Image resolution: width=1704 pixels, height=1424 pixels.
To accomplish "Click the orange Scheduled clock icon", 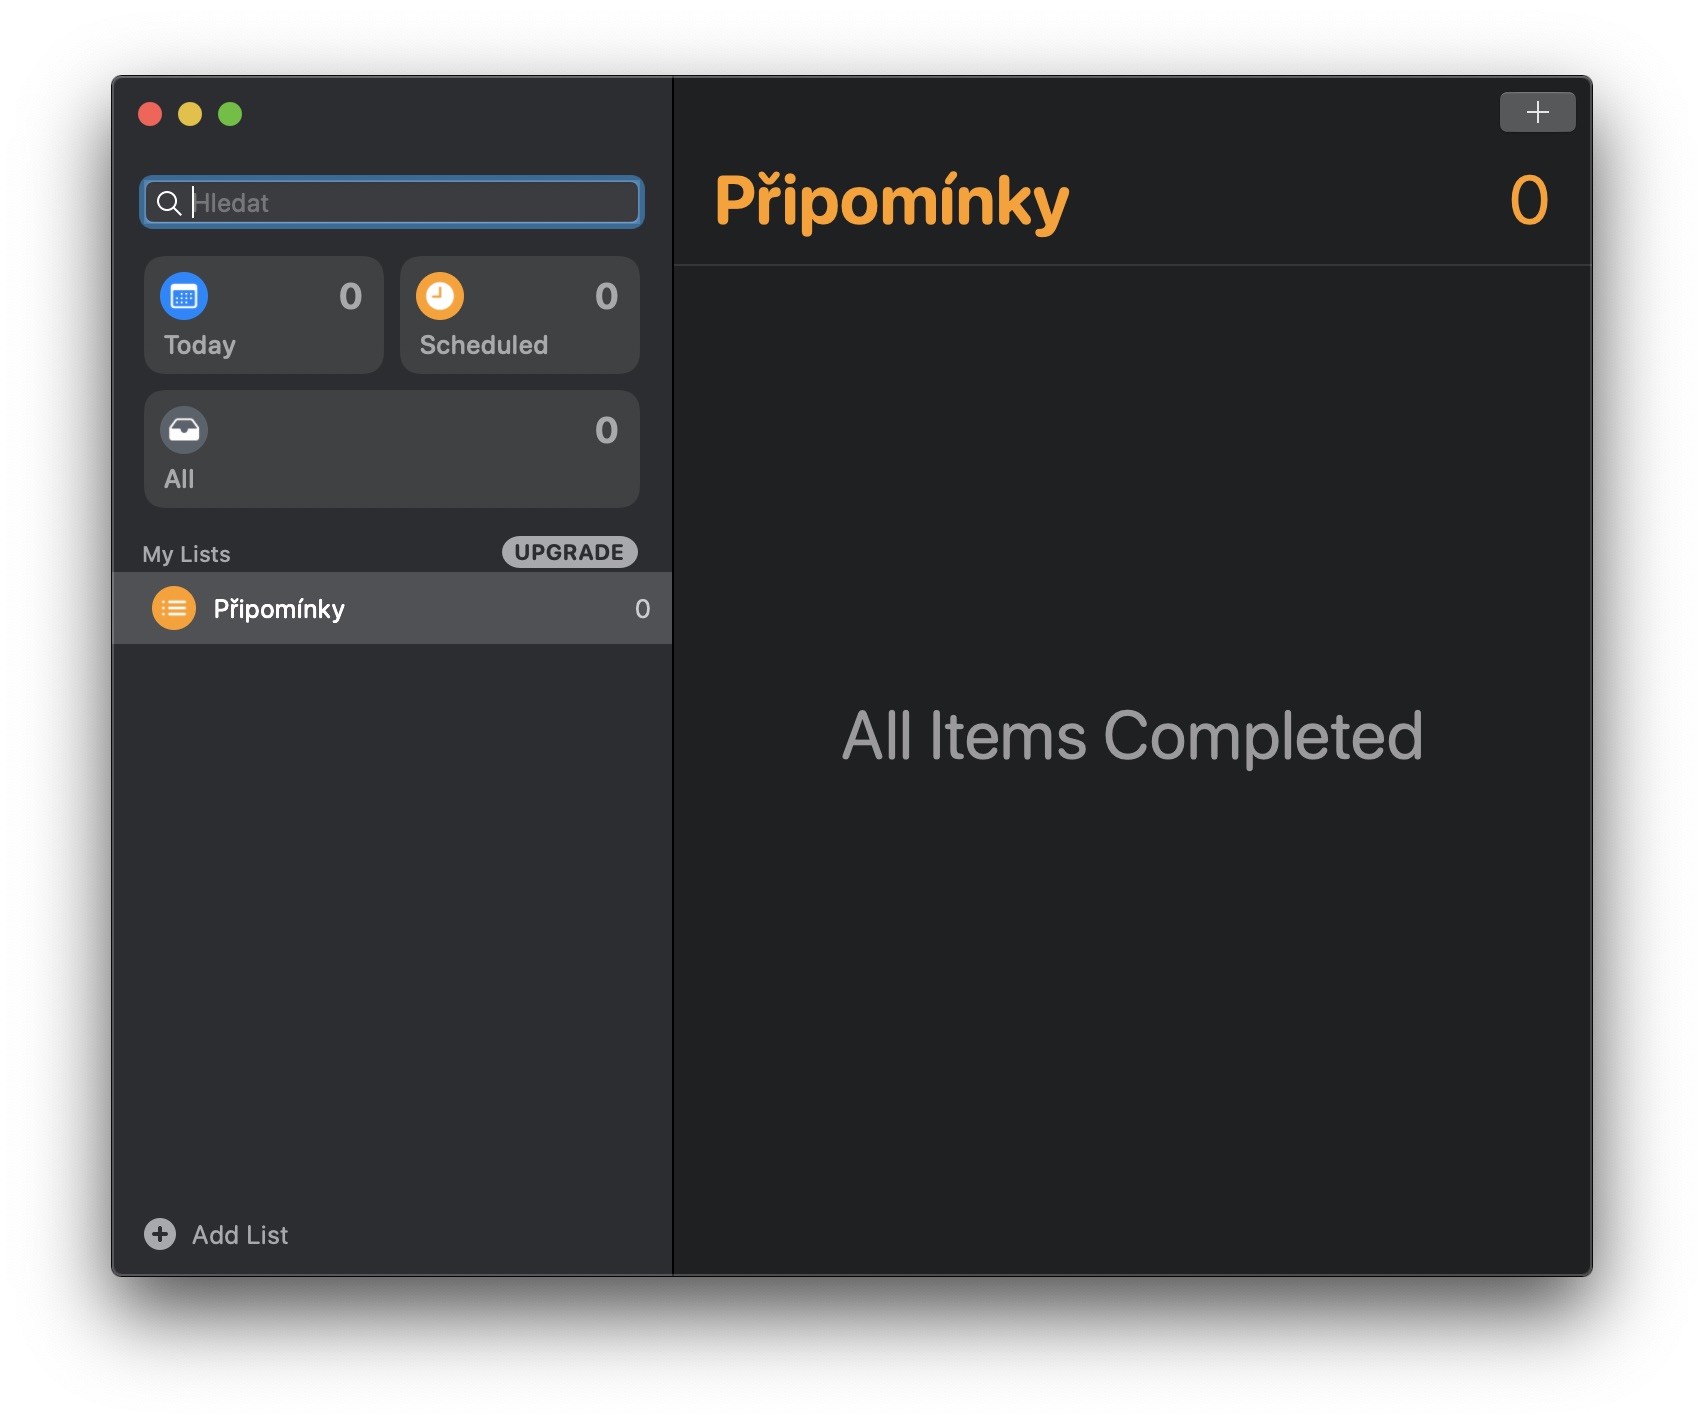I will 440,296.
